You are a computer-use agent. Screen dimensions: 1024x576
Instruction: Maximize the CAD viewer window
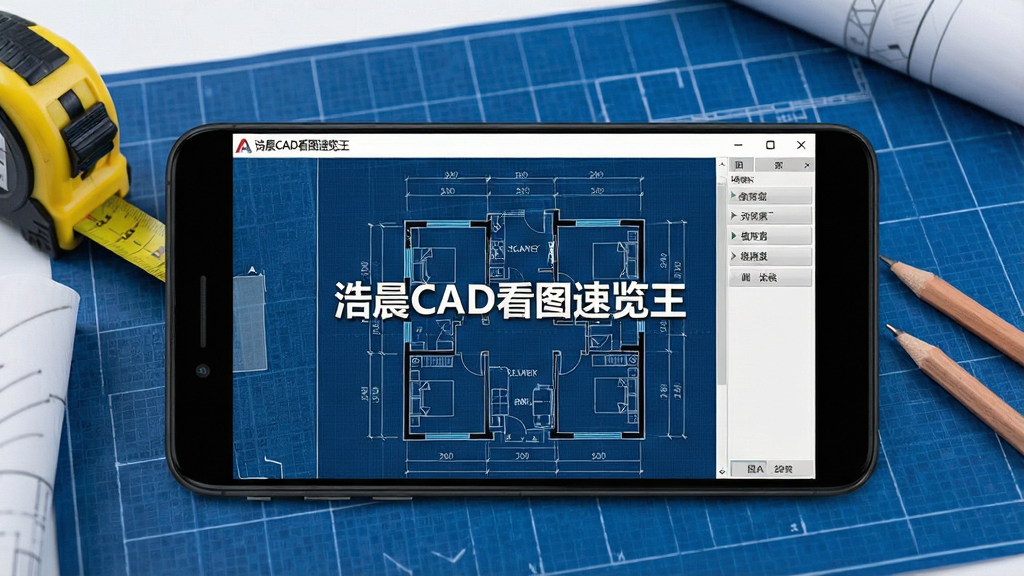point(770,145)
